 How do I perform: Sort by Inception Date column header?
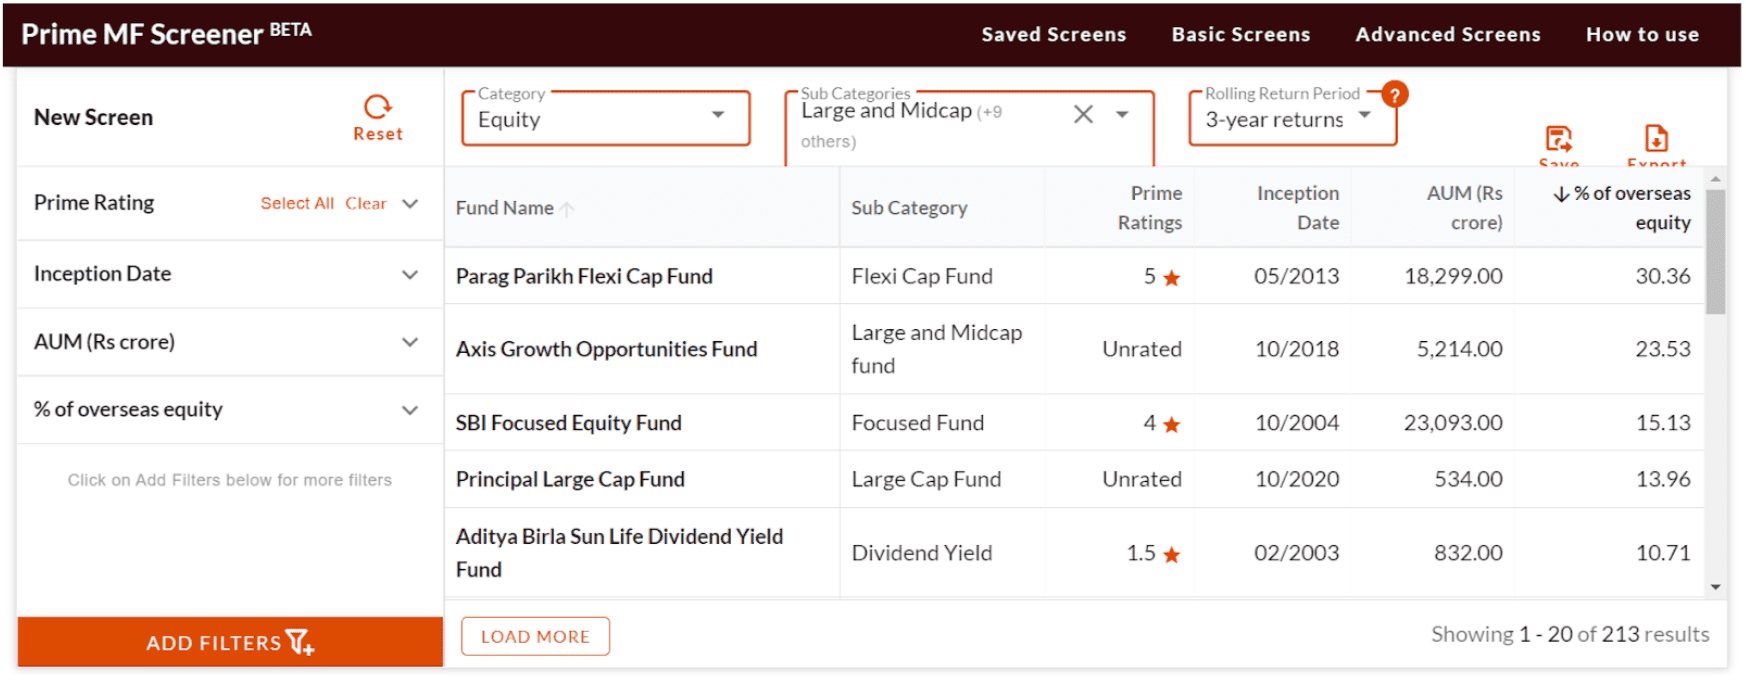(x=1298, y=208)
